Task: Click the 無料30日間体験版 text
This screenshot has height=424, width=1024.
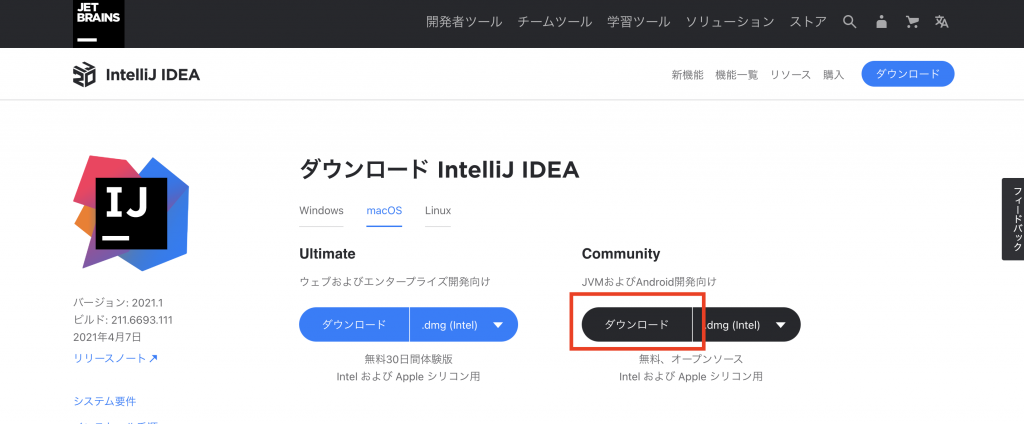Action: click(x=408, y=359)
